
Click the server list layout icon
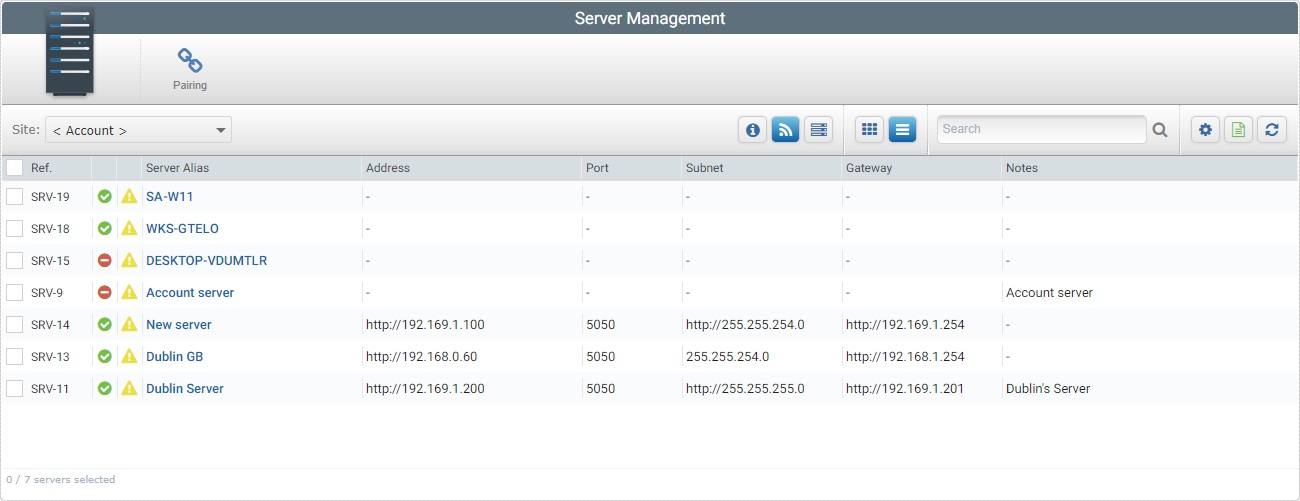(x=819, y=129)
